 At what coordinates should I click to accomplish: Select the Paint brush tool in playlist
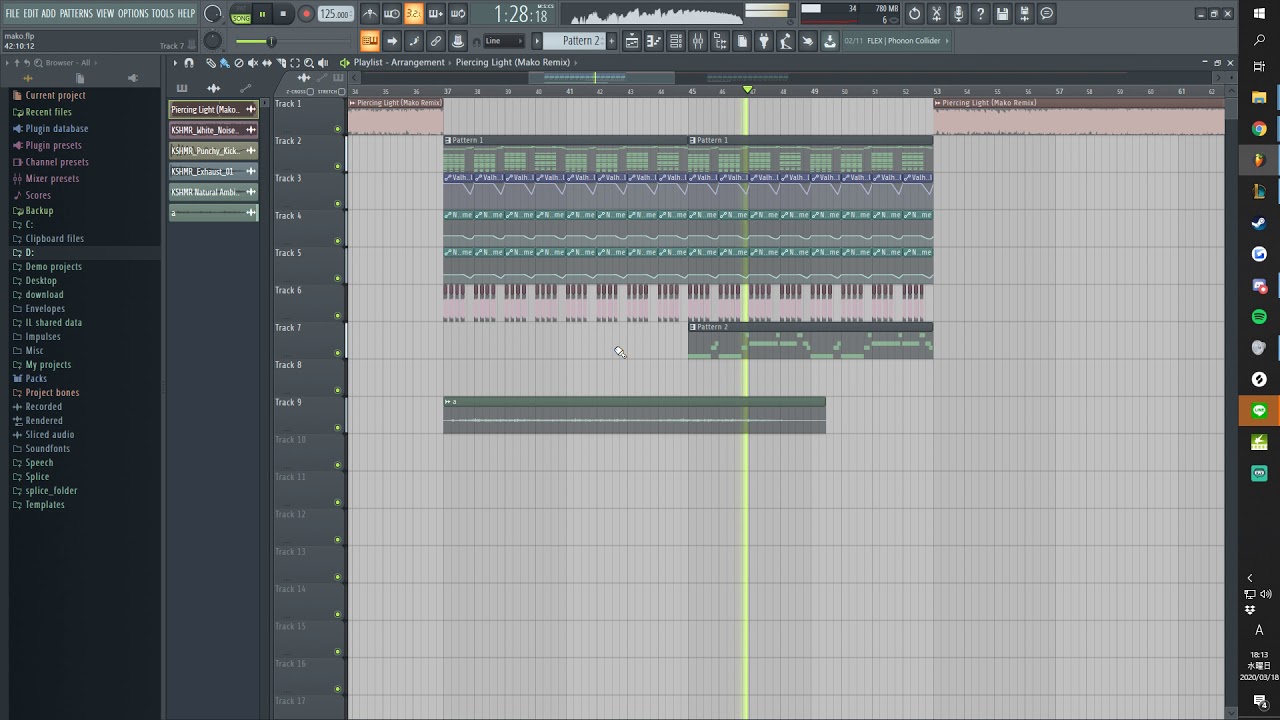(x=225, y=63)
